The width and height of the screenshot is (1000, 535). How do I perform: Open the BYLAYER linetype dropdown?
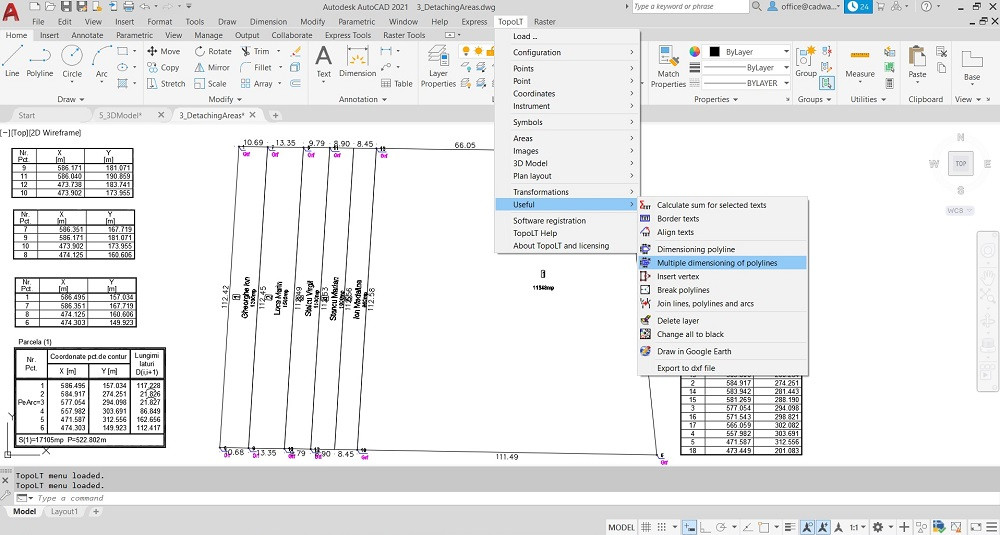[x=786, y=83]
